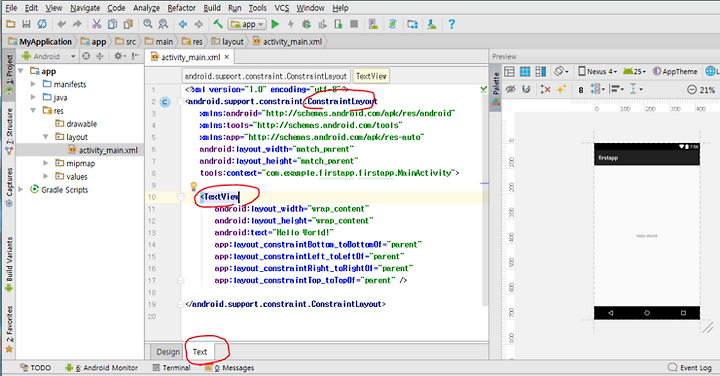Click the Make Project hammer icon
This screenshot has height=376, width=720.
218,24
